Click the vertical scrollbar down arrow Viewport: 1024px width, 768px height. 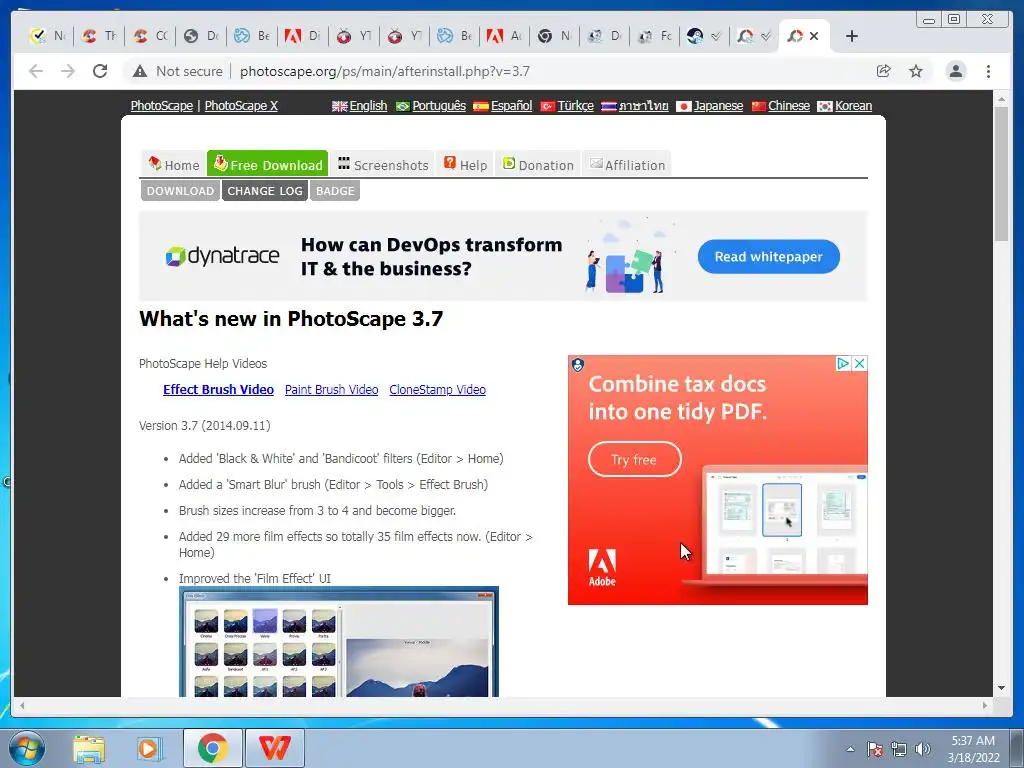1001,688
